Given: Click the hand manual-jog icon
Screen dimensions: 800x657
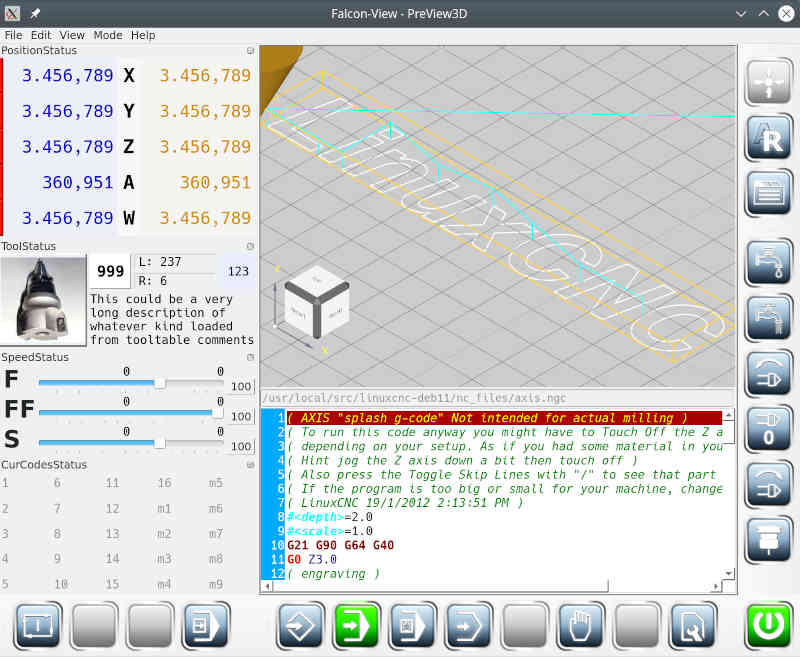Looking at the screenshot, I should [581, 625].
